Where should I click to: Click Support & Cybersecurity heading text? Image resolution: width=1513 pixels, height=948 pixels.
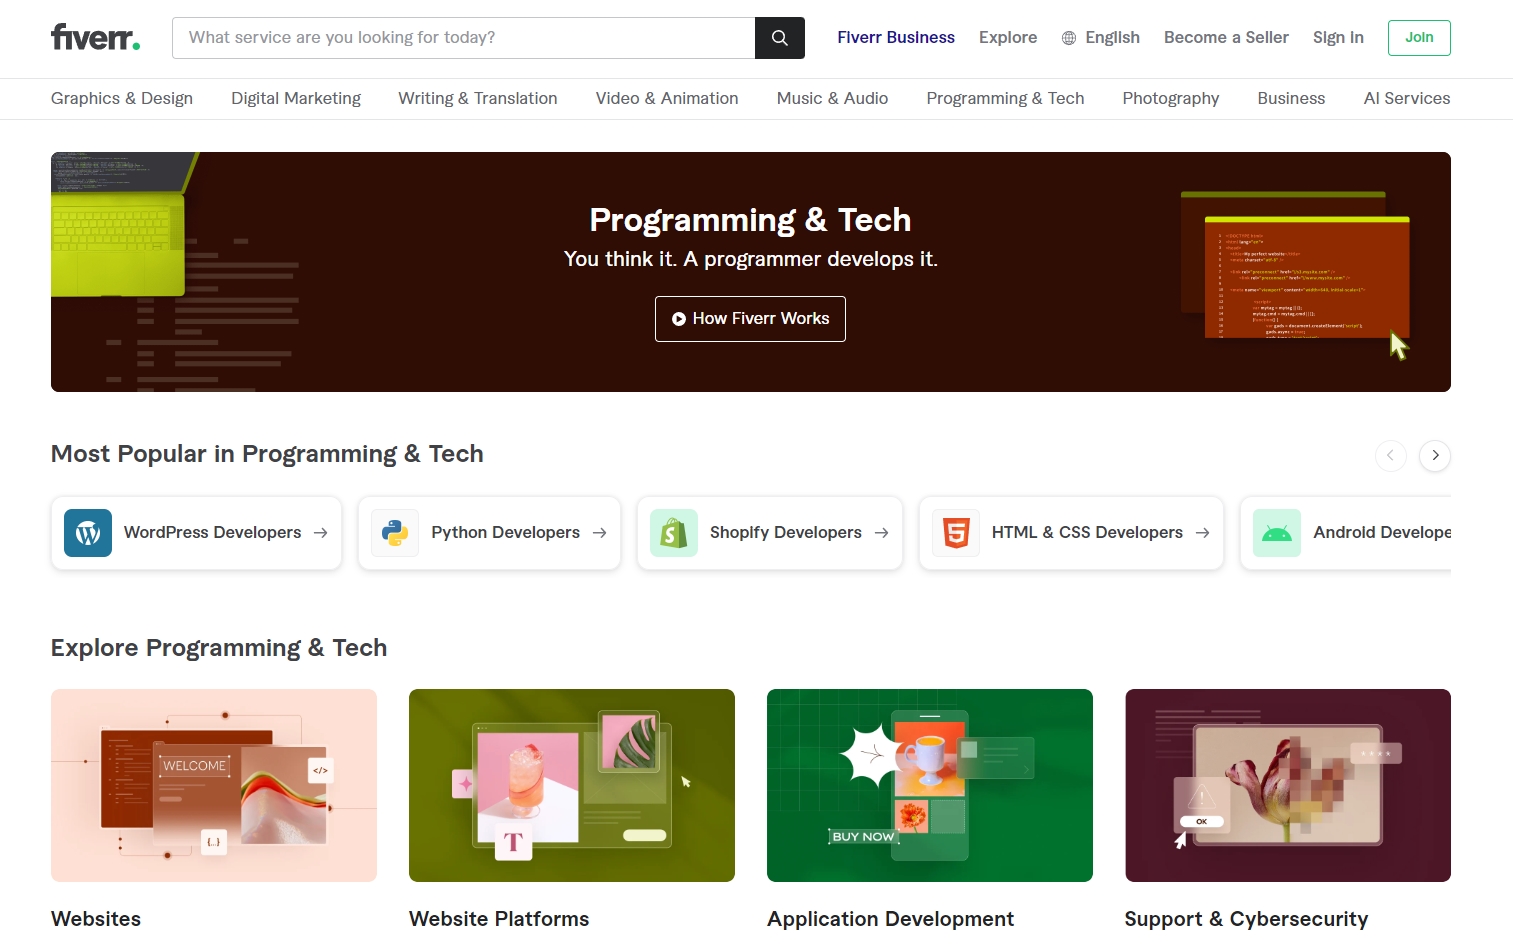1246,919
